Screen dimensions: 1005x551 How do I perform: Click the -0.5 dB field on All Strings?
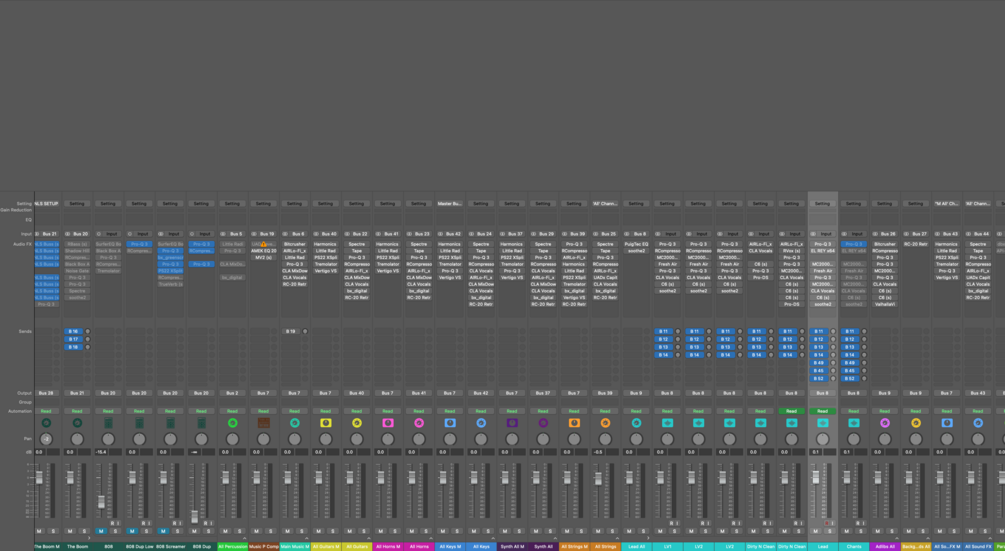coord(598,452)
